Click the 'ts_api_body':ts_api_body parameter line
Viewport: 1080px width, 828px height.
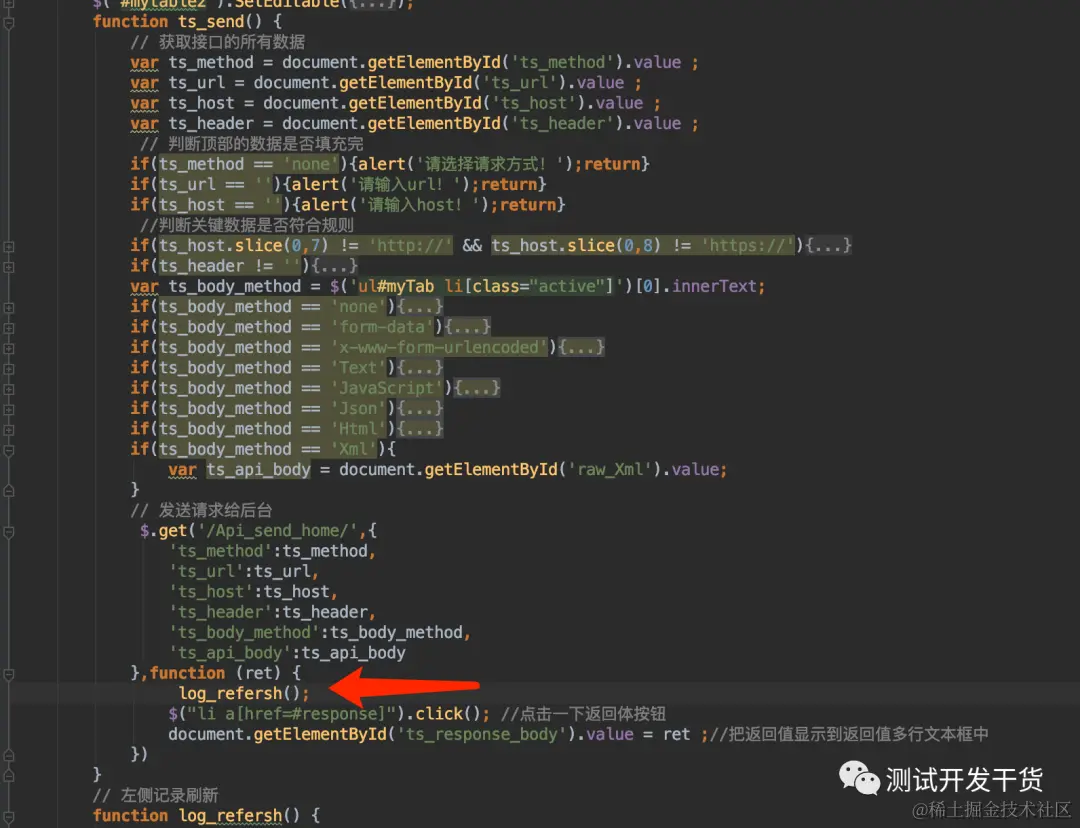287,652
